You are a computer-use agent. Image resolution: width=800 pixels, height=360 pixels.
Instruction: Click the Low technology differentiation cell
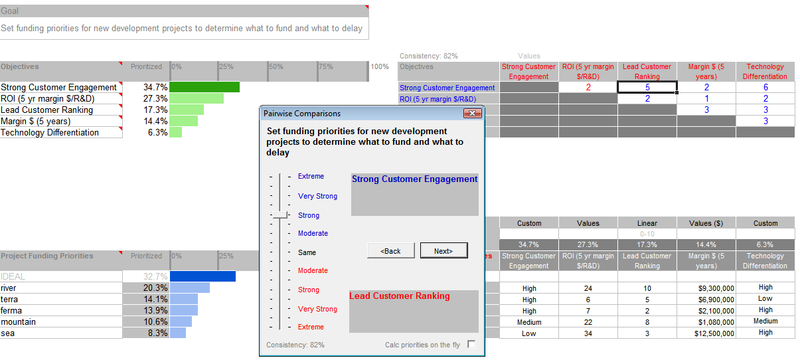tap(765, 299)
